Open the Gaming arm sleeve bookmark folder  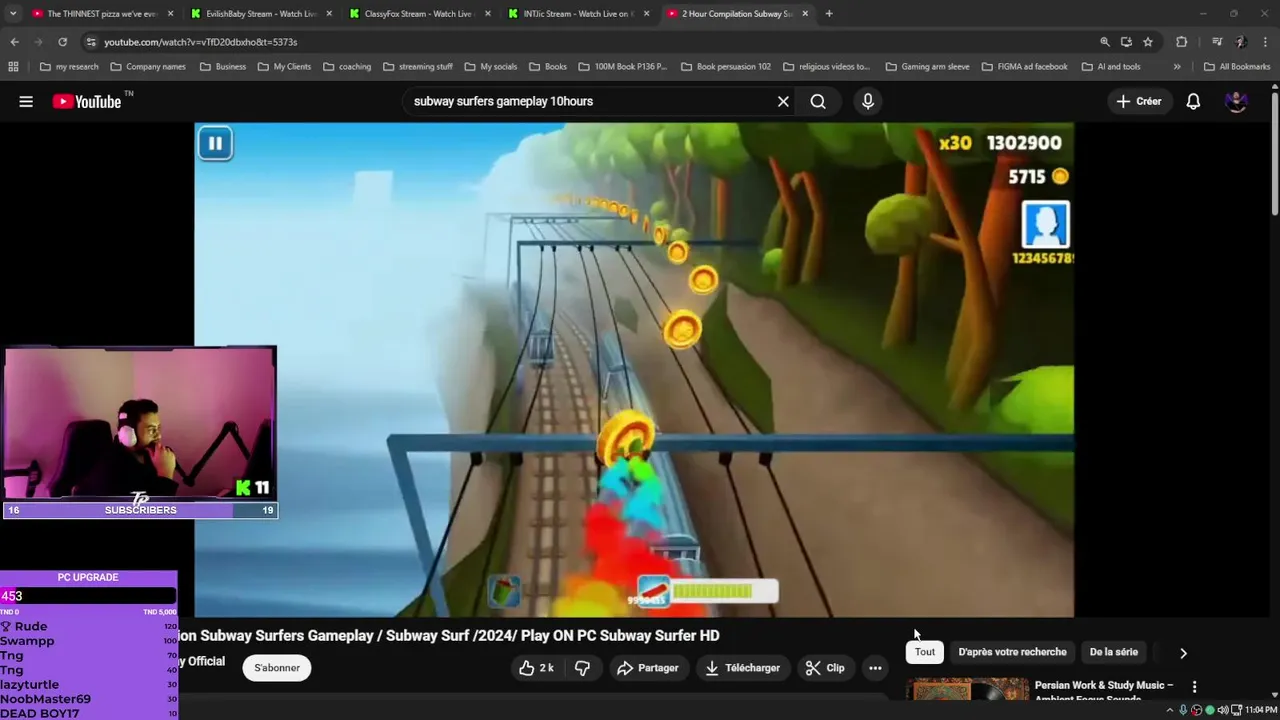click(x=927, y=67)
